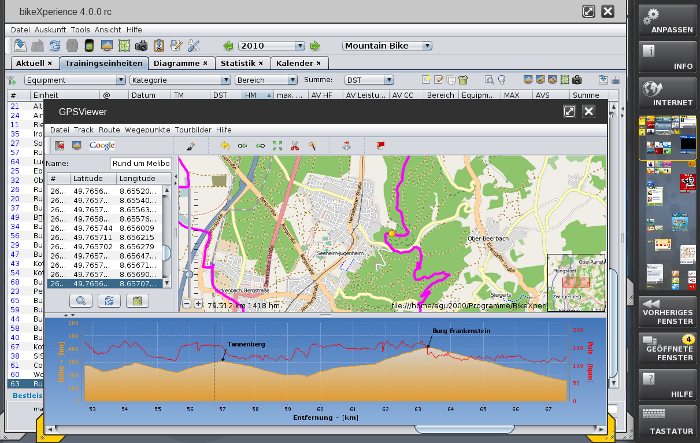Click the map zoom slider handle
This screenshot has height=443, width=700.
[x=189, y=274]
